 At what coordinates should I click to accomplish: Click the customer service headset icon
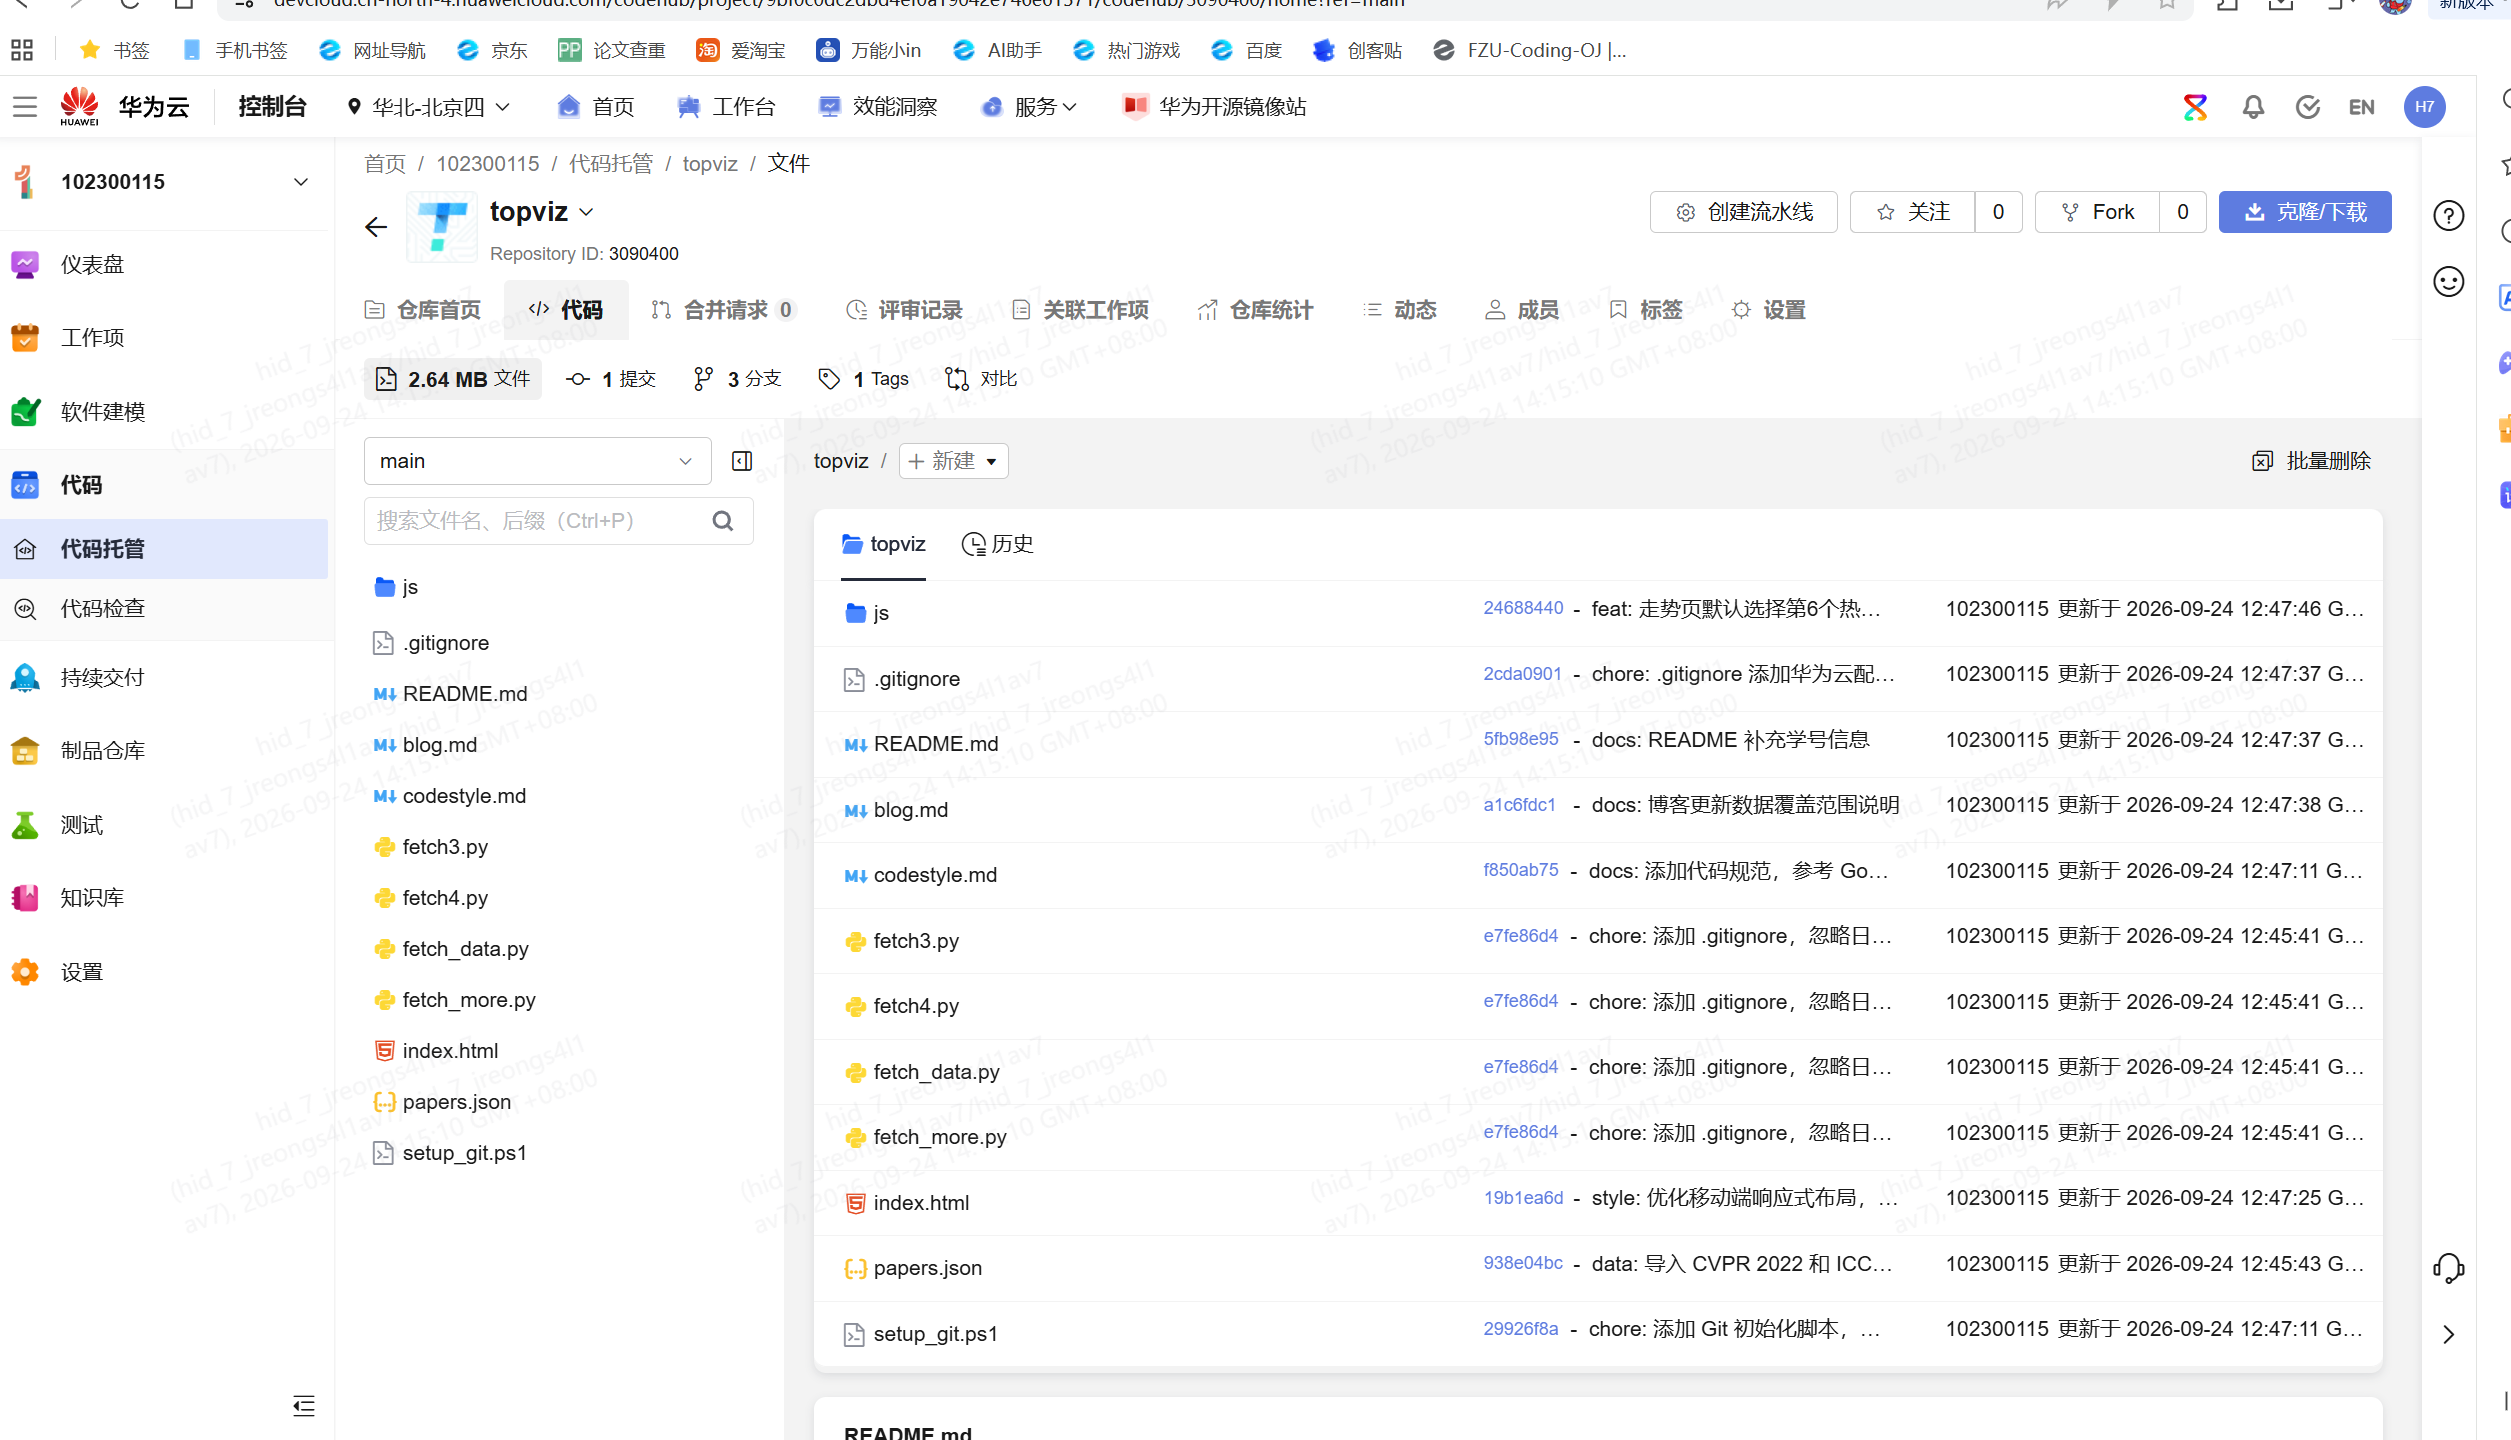click(x=2448, y=1268)
